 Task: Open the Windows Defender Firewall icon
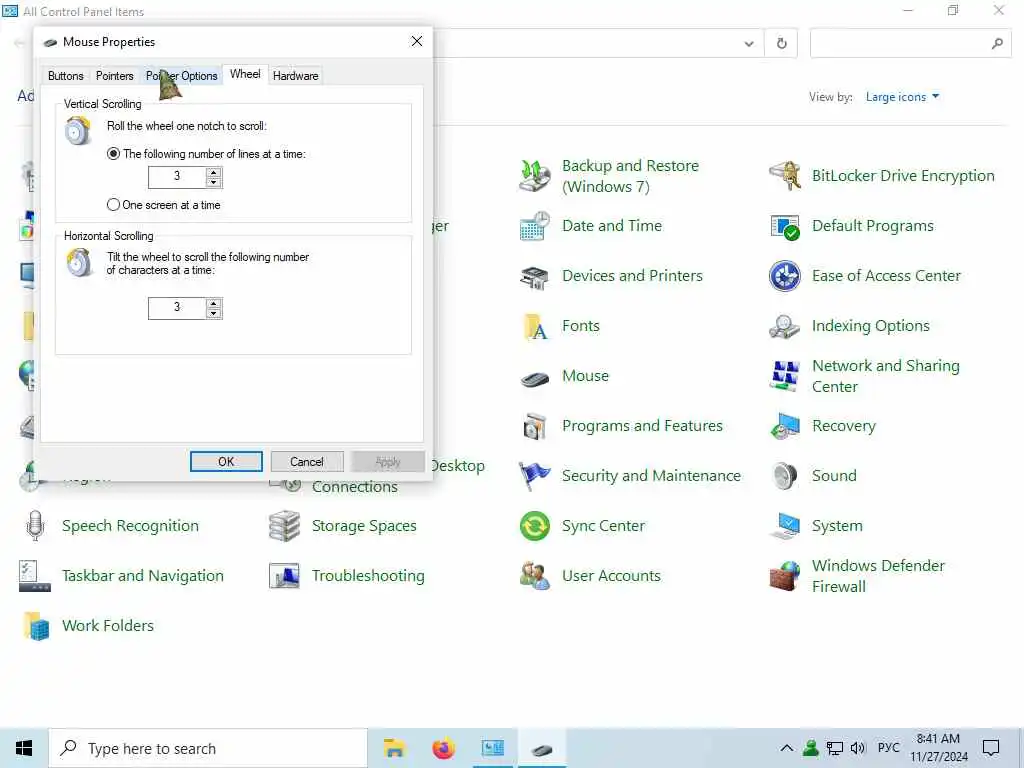[x=784, y=576]
